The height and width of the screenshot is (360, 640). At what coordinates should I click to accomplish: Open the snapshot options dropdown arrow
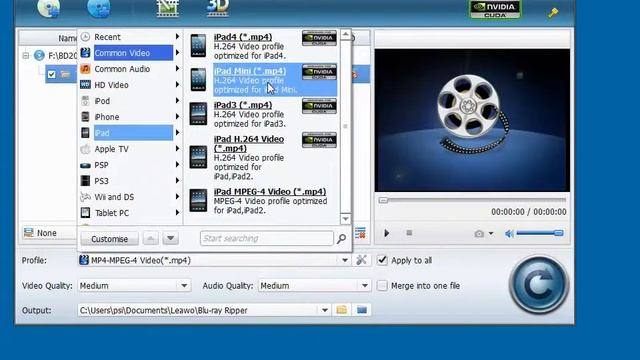coord(491,233)
